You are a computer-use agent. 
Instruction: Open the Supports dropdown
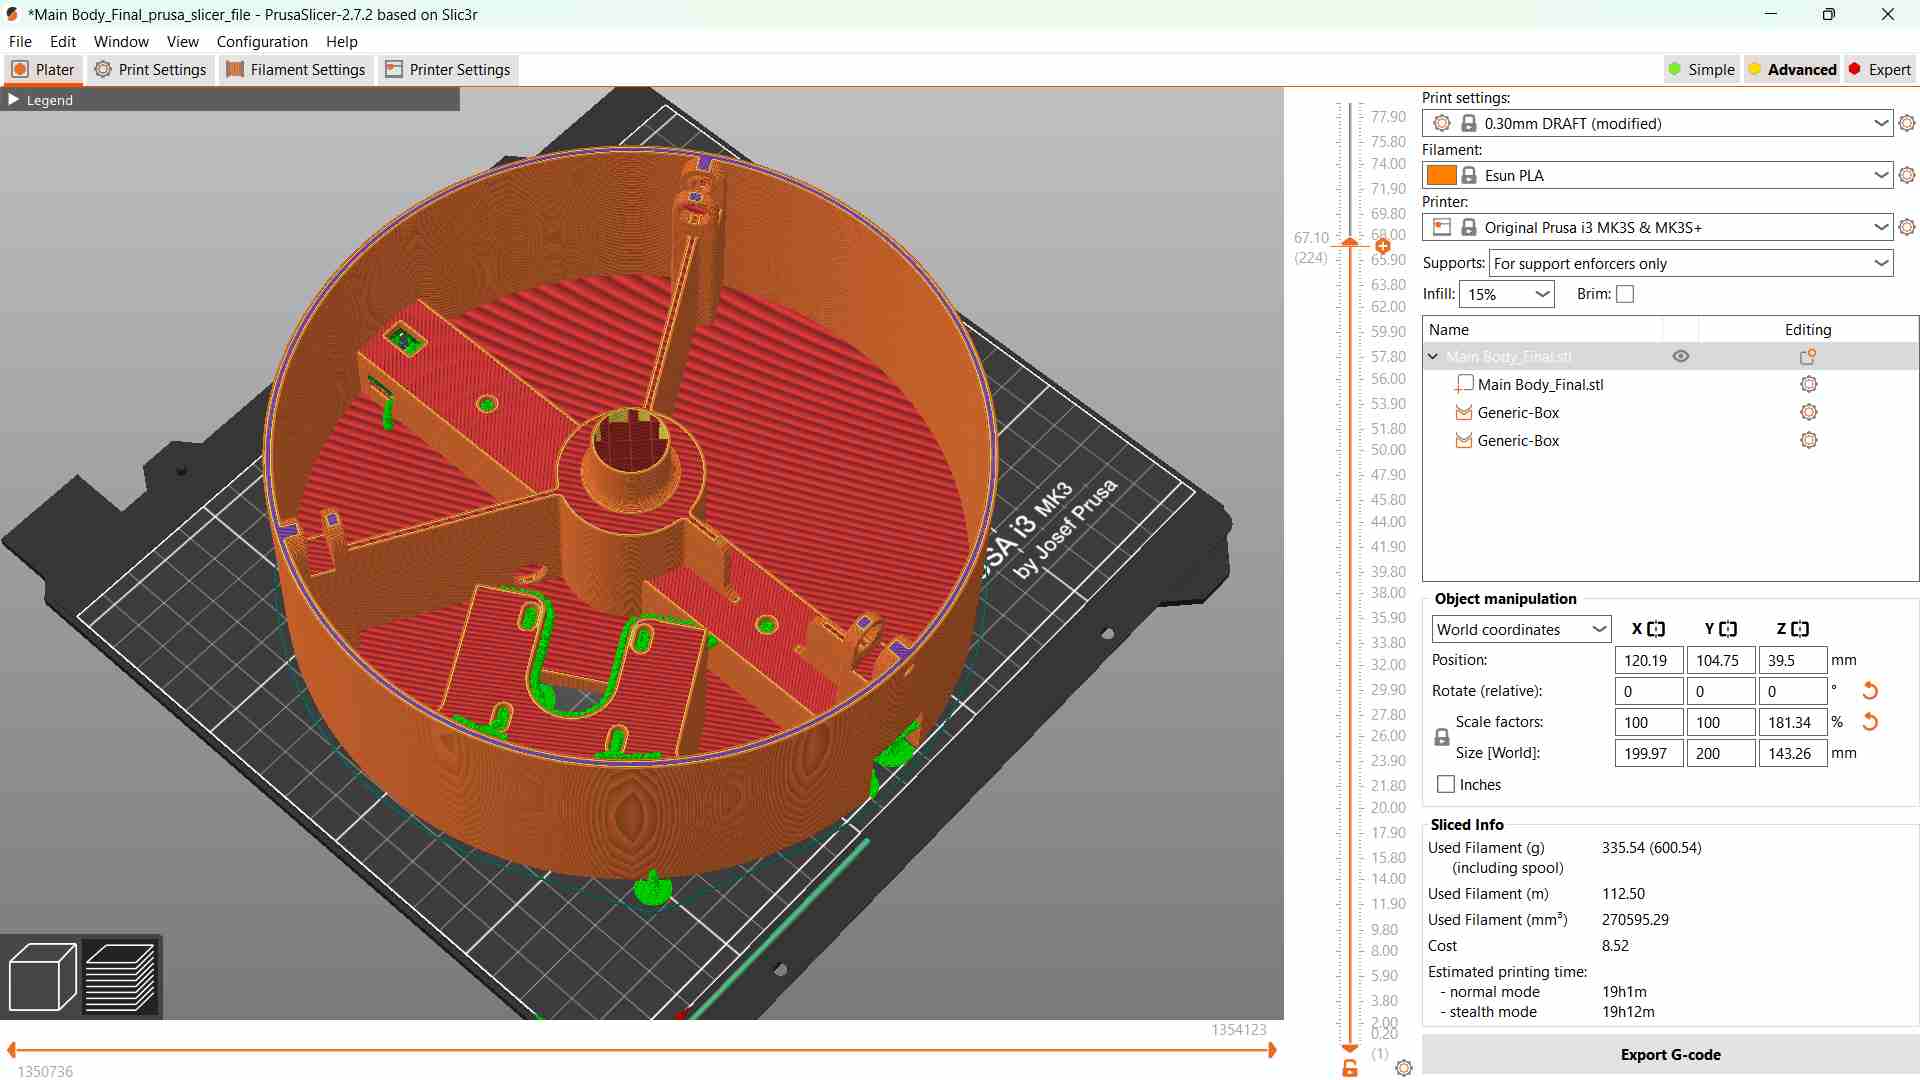click(1691, 264)
